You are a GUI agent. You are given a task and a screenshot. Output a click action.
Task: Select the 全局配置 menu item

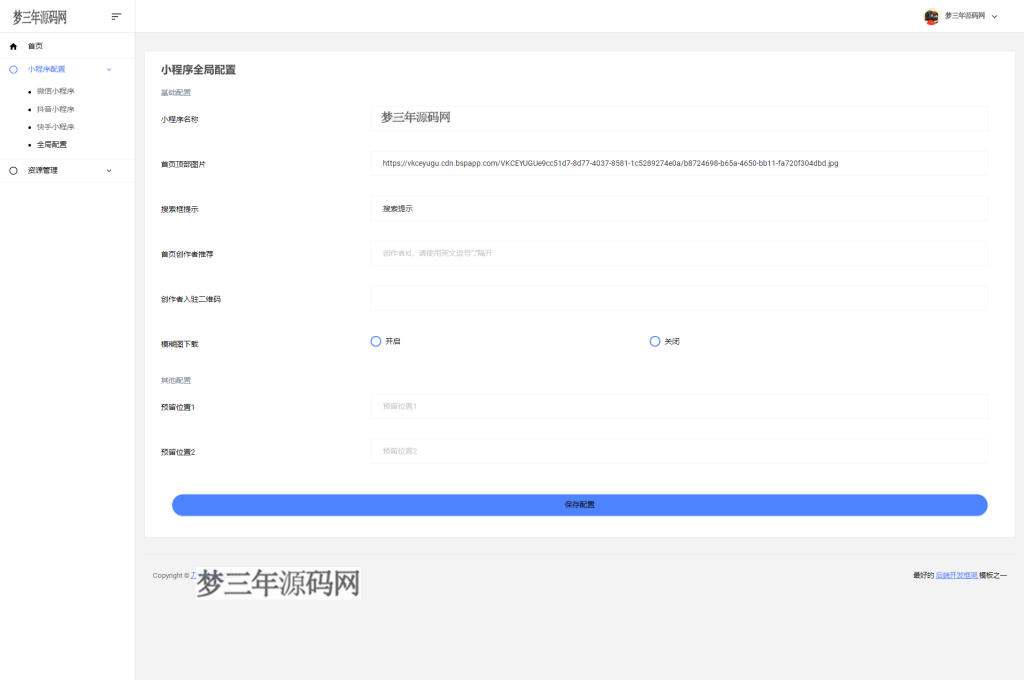coord(51,144)
